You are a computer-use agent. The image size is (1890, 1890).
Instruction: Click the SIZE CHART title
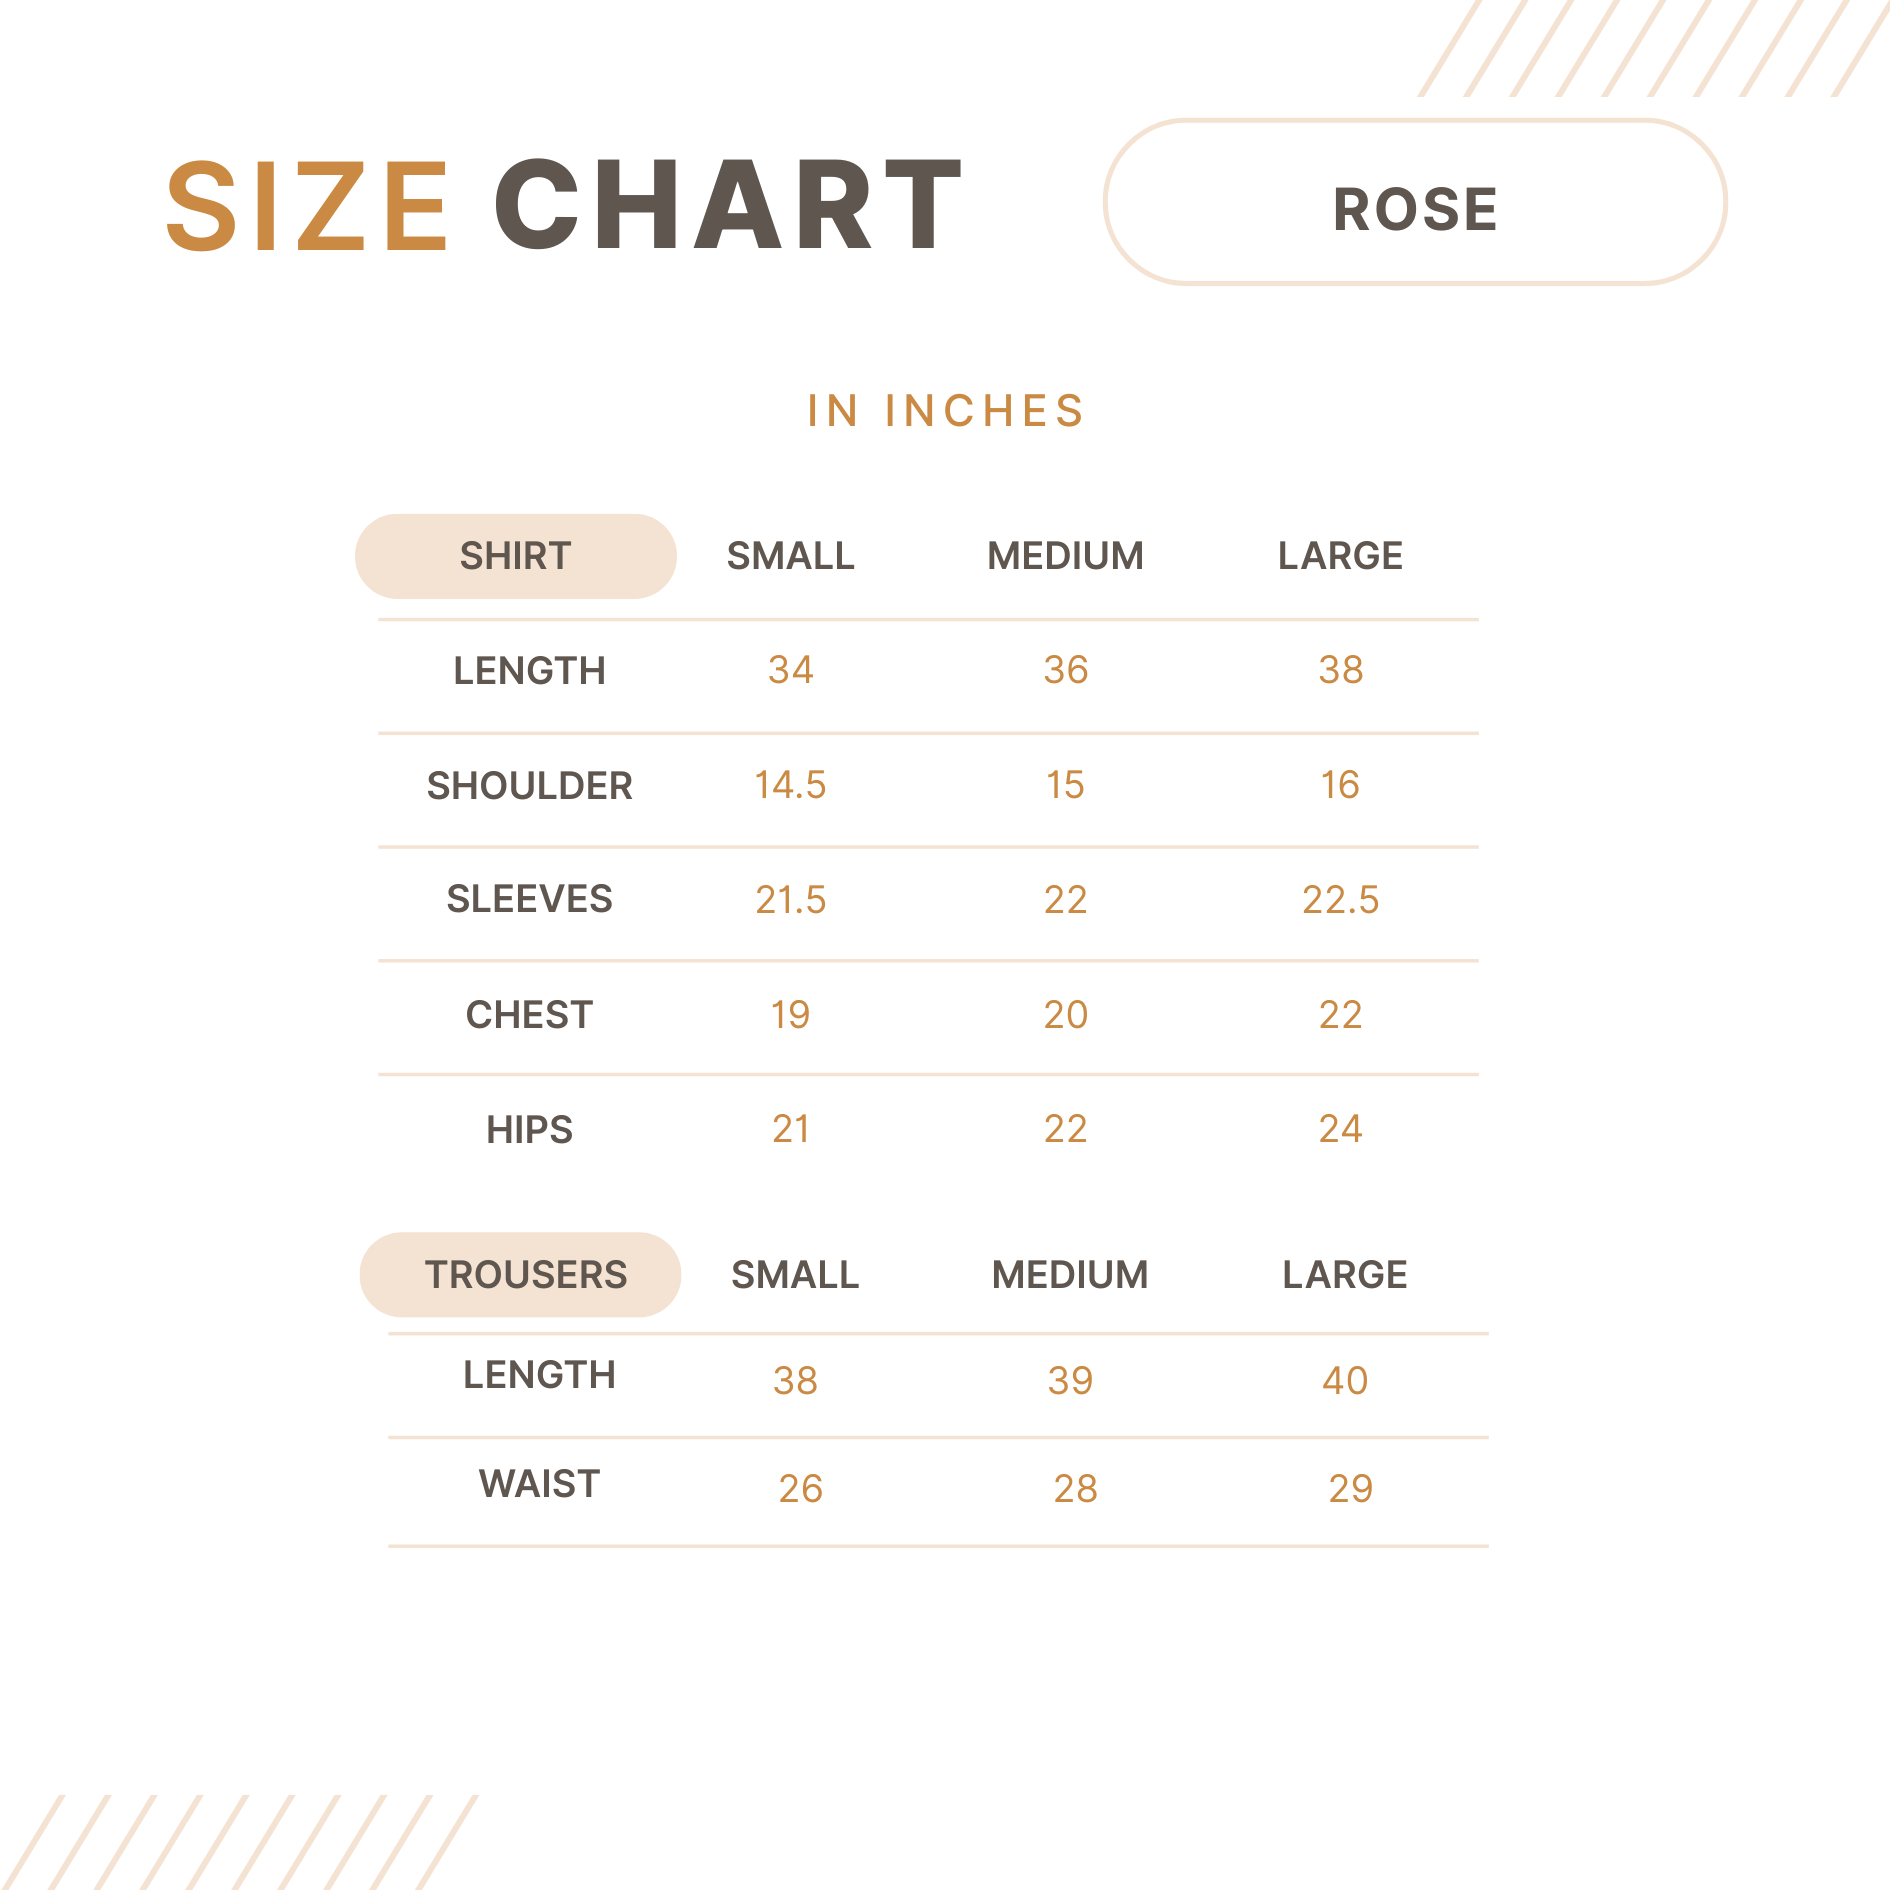tap(563, 206)
